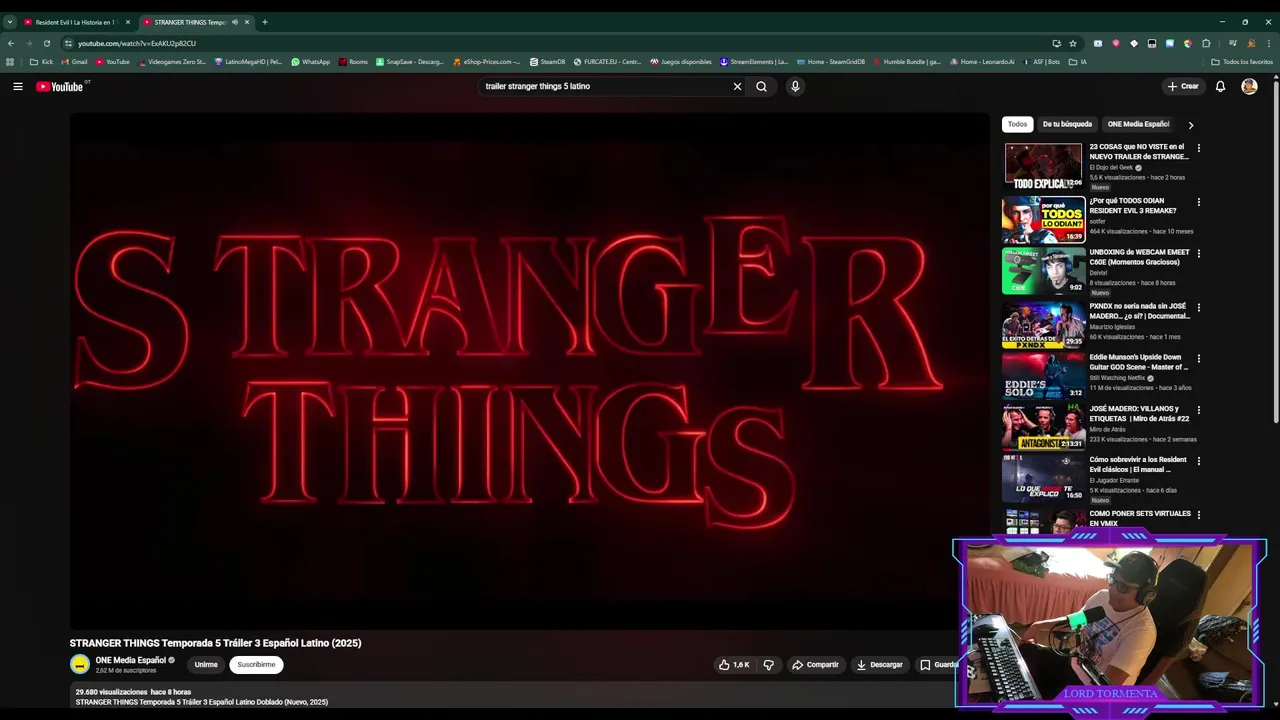Like the video with thumbs up
The width and height of the screenshot is (1280, 720).
click(734, 664)
